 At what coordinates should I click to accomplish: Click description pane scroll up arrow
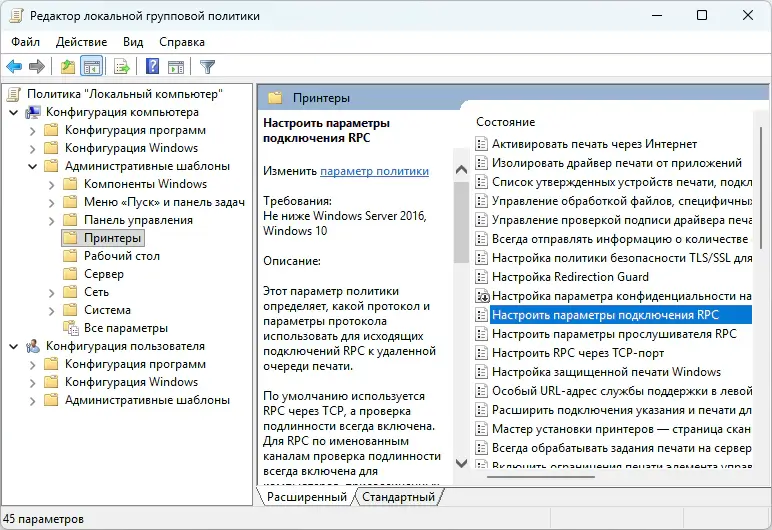point(461,170)
